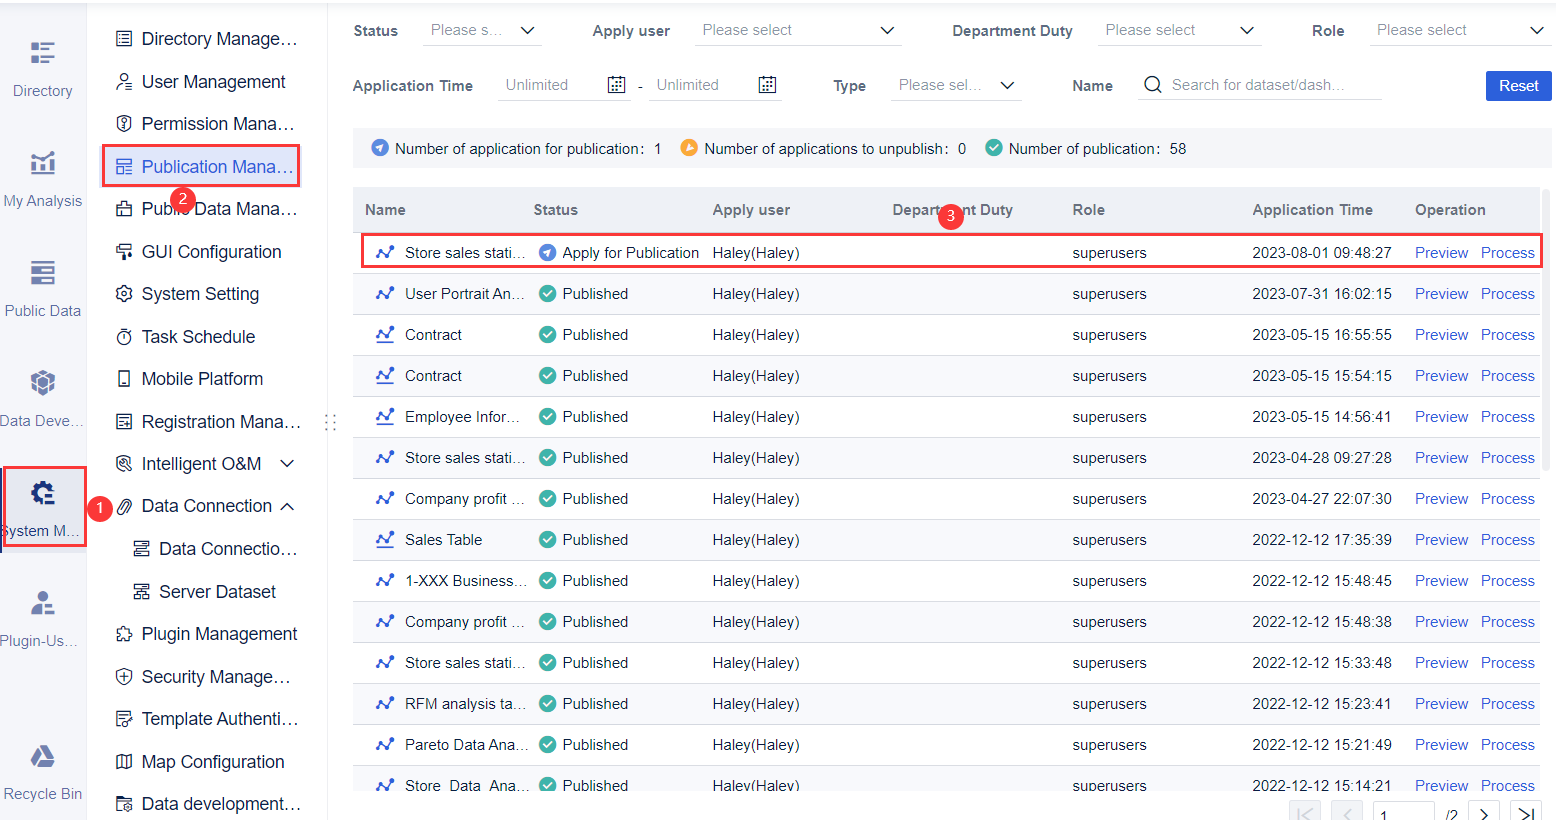Switch to the My Analysis section
Image resolution: width=1556 pixels, height=820 pixels.
pos(42,175)
